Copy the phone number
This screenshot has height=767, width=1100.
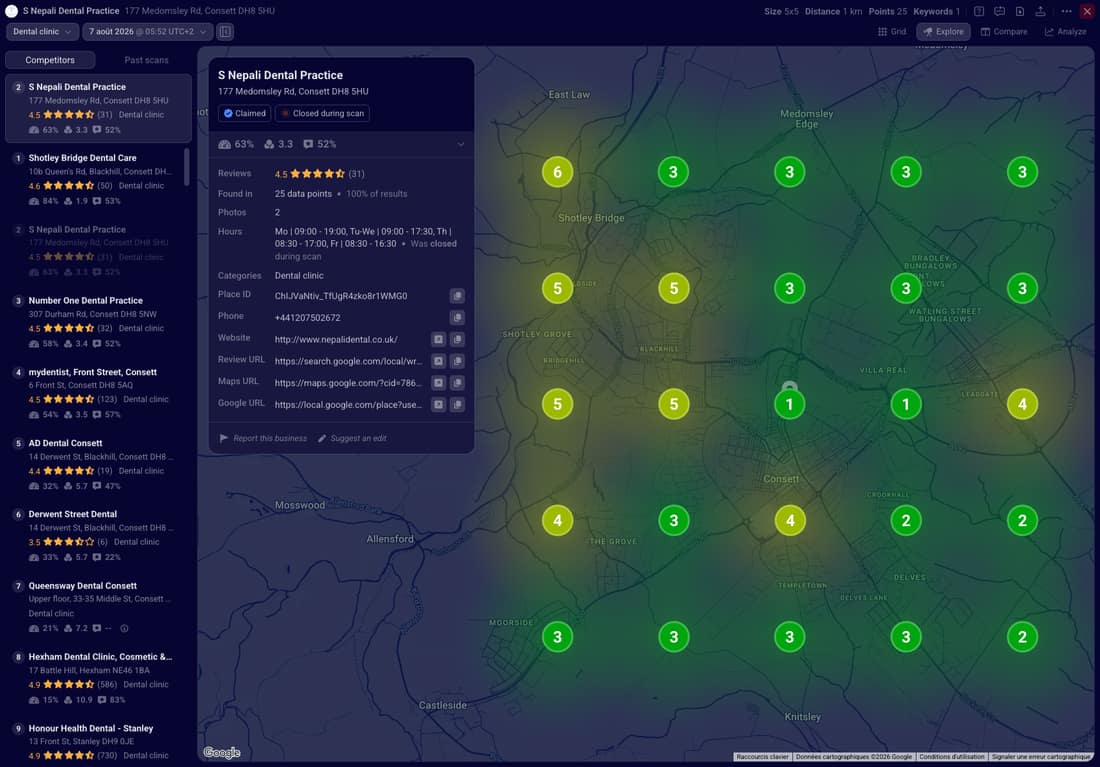(x=457, y=318)
